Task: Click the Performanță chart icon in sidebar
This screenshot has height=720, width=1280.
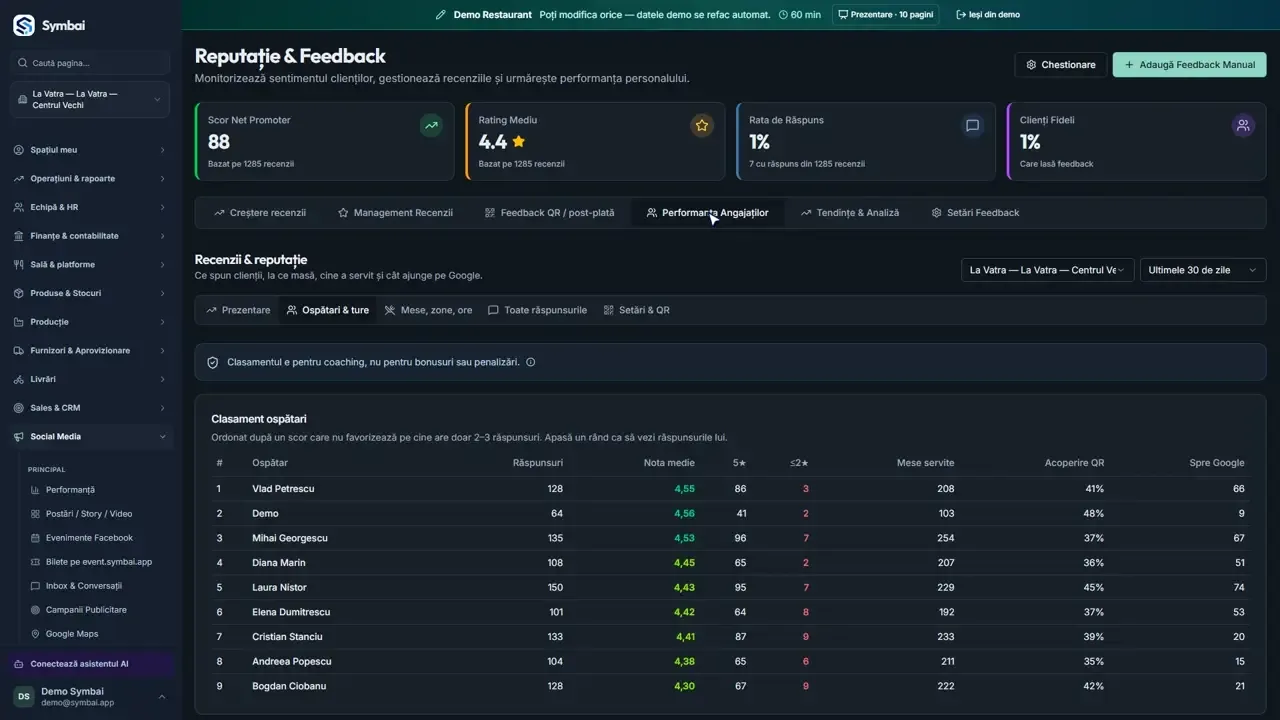Action: coord(36,490)
